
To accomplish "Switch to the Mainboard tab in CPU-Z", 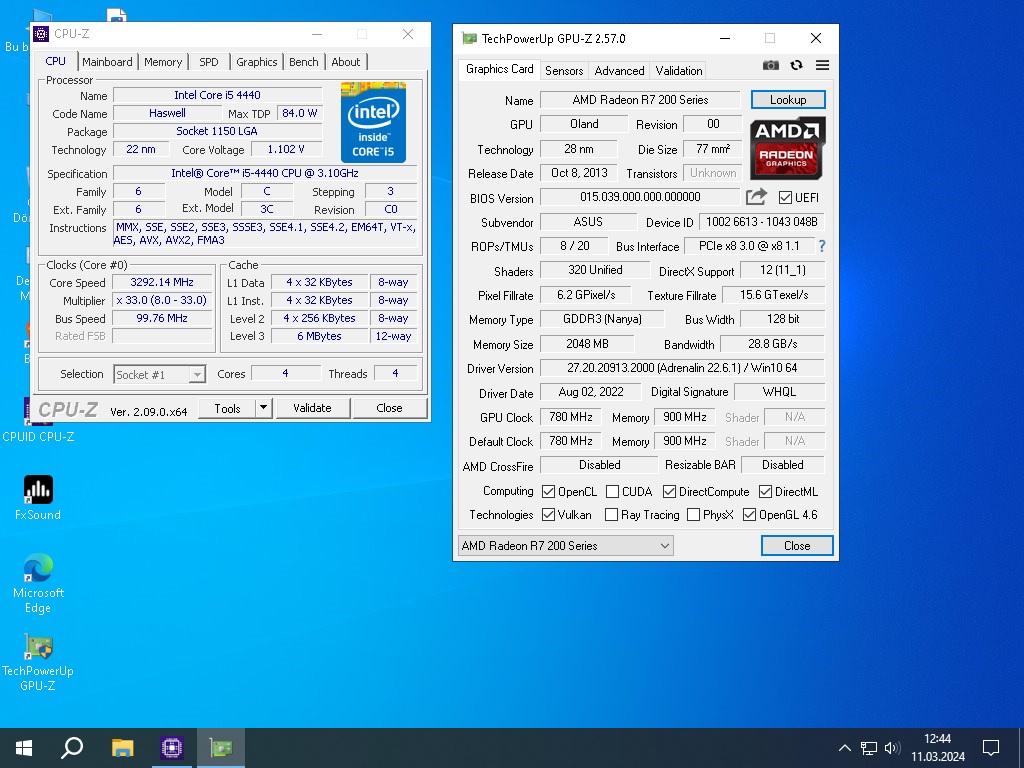I will [x=107, y=62].
